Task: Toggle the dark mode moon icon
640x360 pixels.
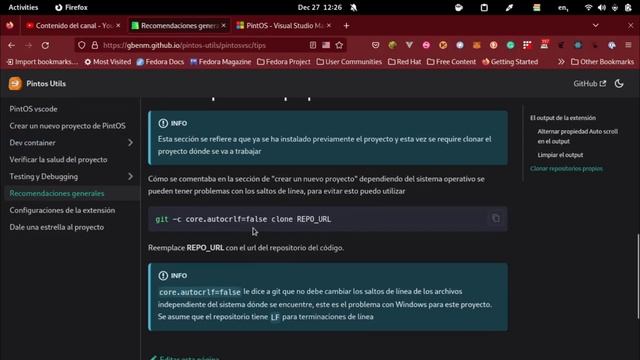Action: pyautogui.click(x=619, y=84)
